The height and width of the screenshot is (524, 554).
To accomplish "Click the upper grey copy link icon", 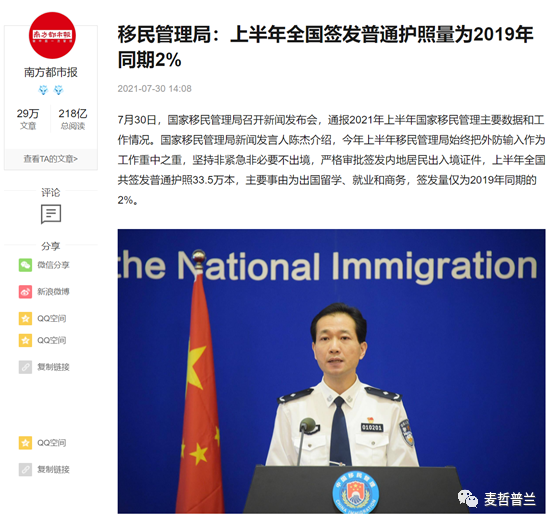I will click(x=25, y=367).
